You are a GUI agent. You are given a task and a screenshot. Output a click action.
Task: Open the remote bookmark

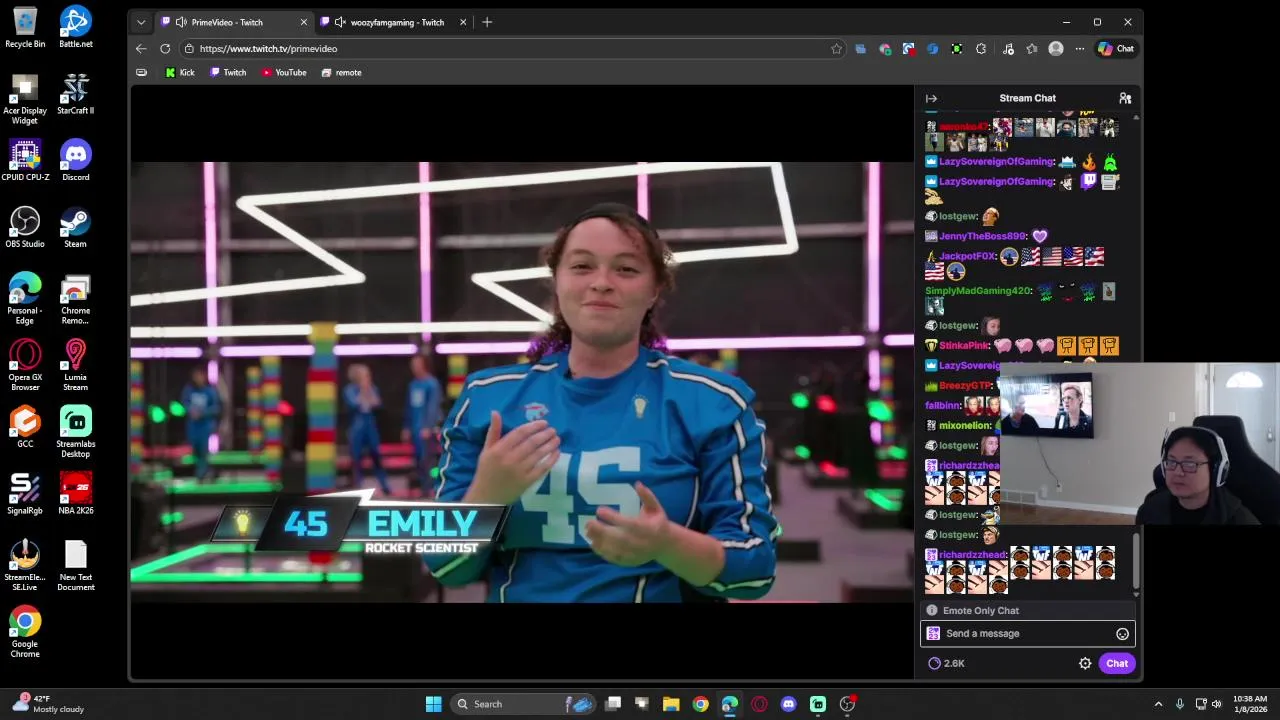pyautogui.click(x=341, y=72)
